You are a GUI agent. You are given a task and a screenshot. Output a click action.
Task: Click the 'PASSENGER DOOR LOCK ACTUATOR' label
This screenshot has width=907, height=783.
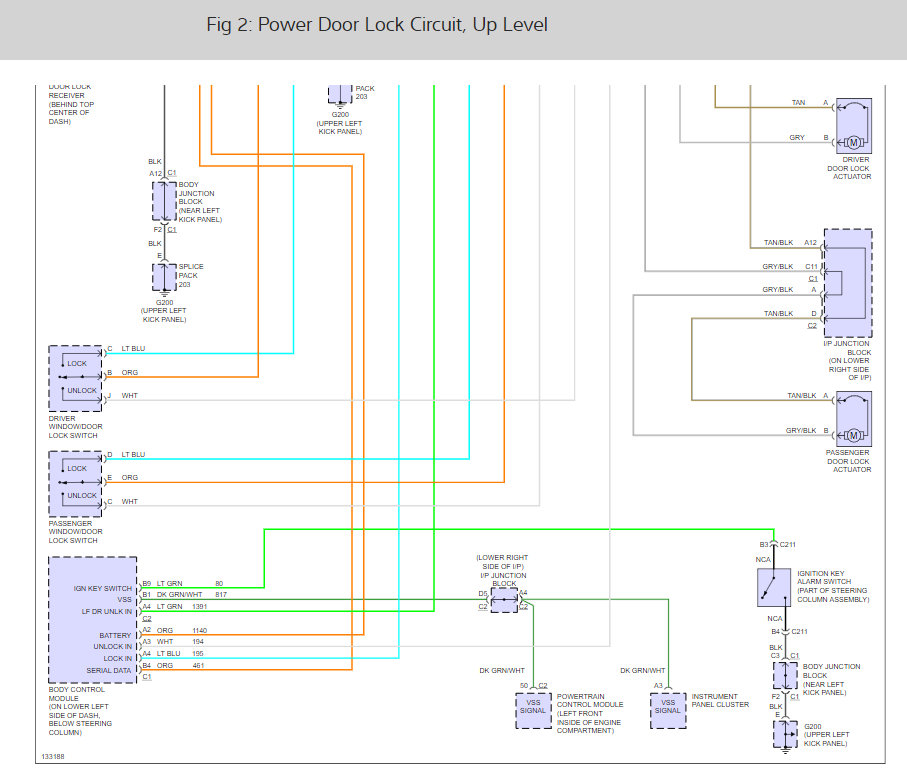849,461
